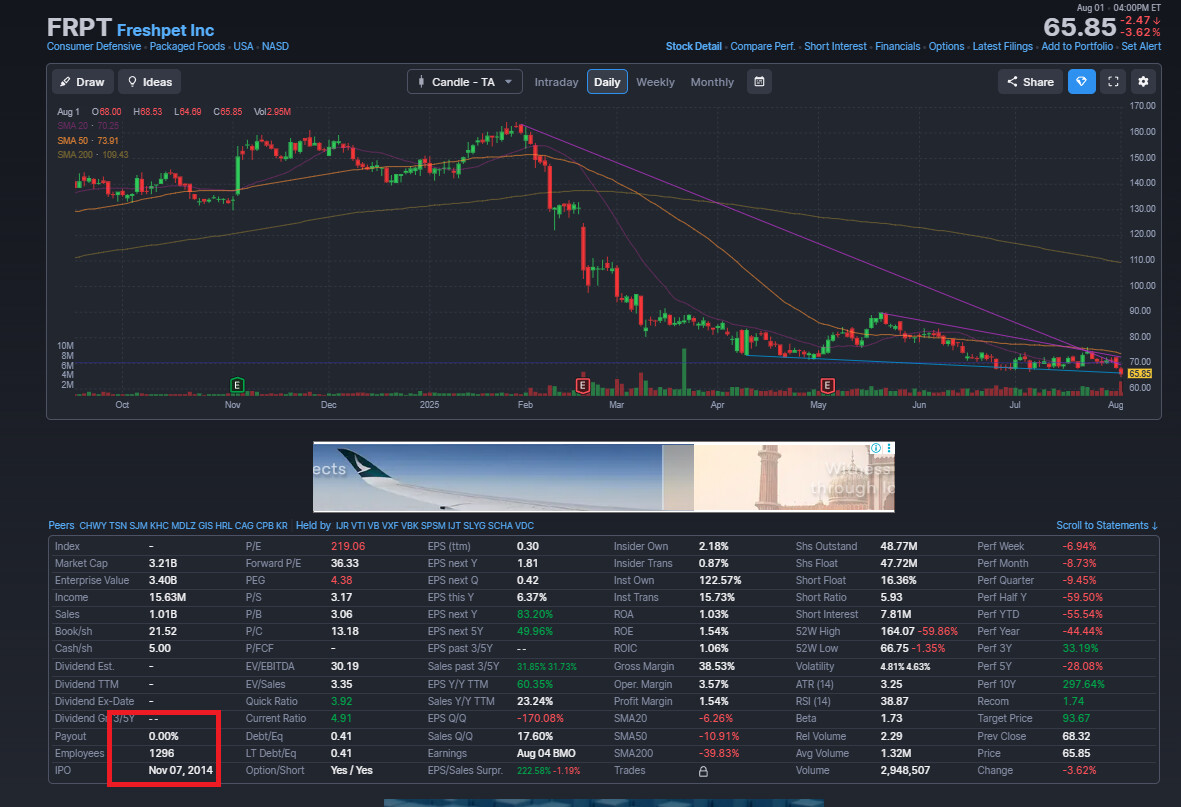Click the 65.85 price label on axis
The width and height of the screenshot is (1181, 807).
click(x=1139, y=374)
